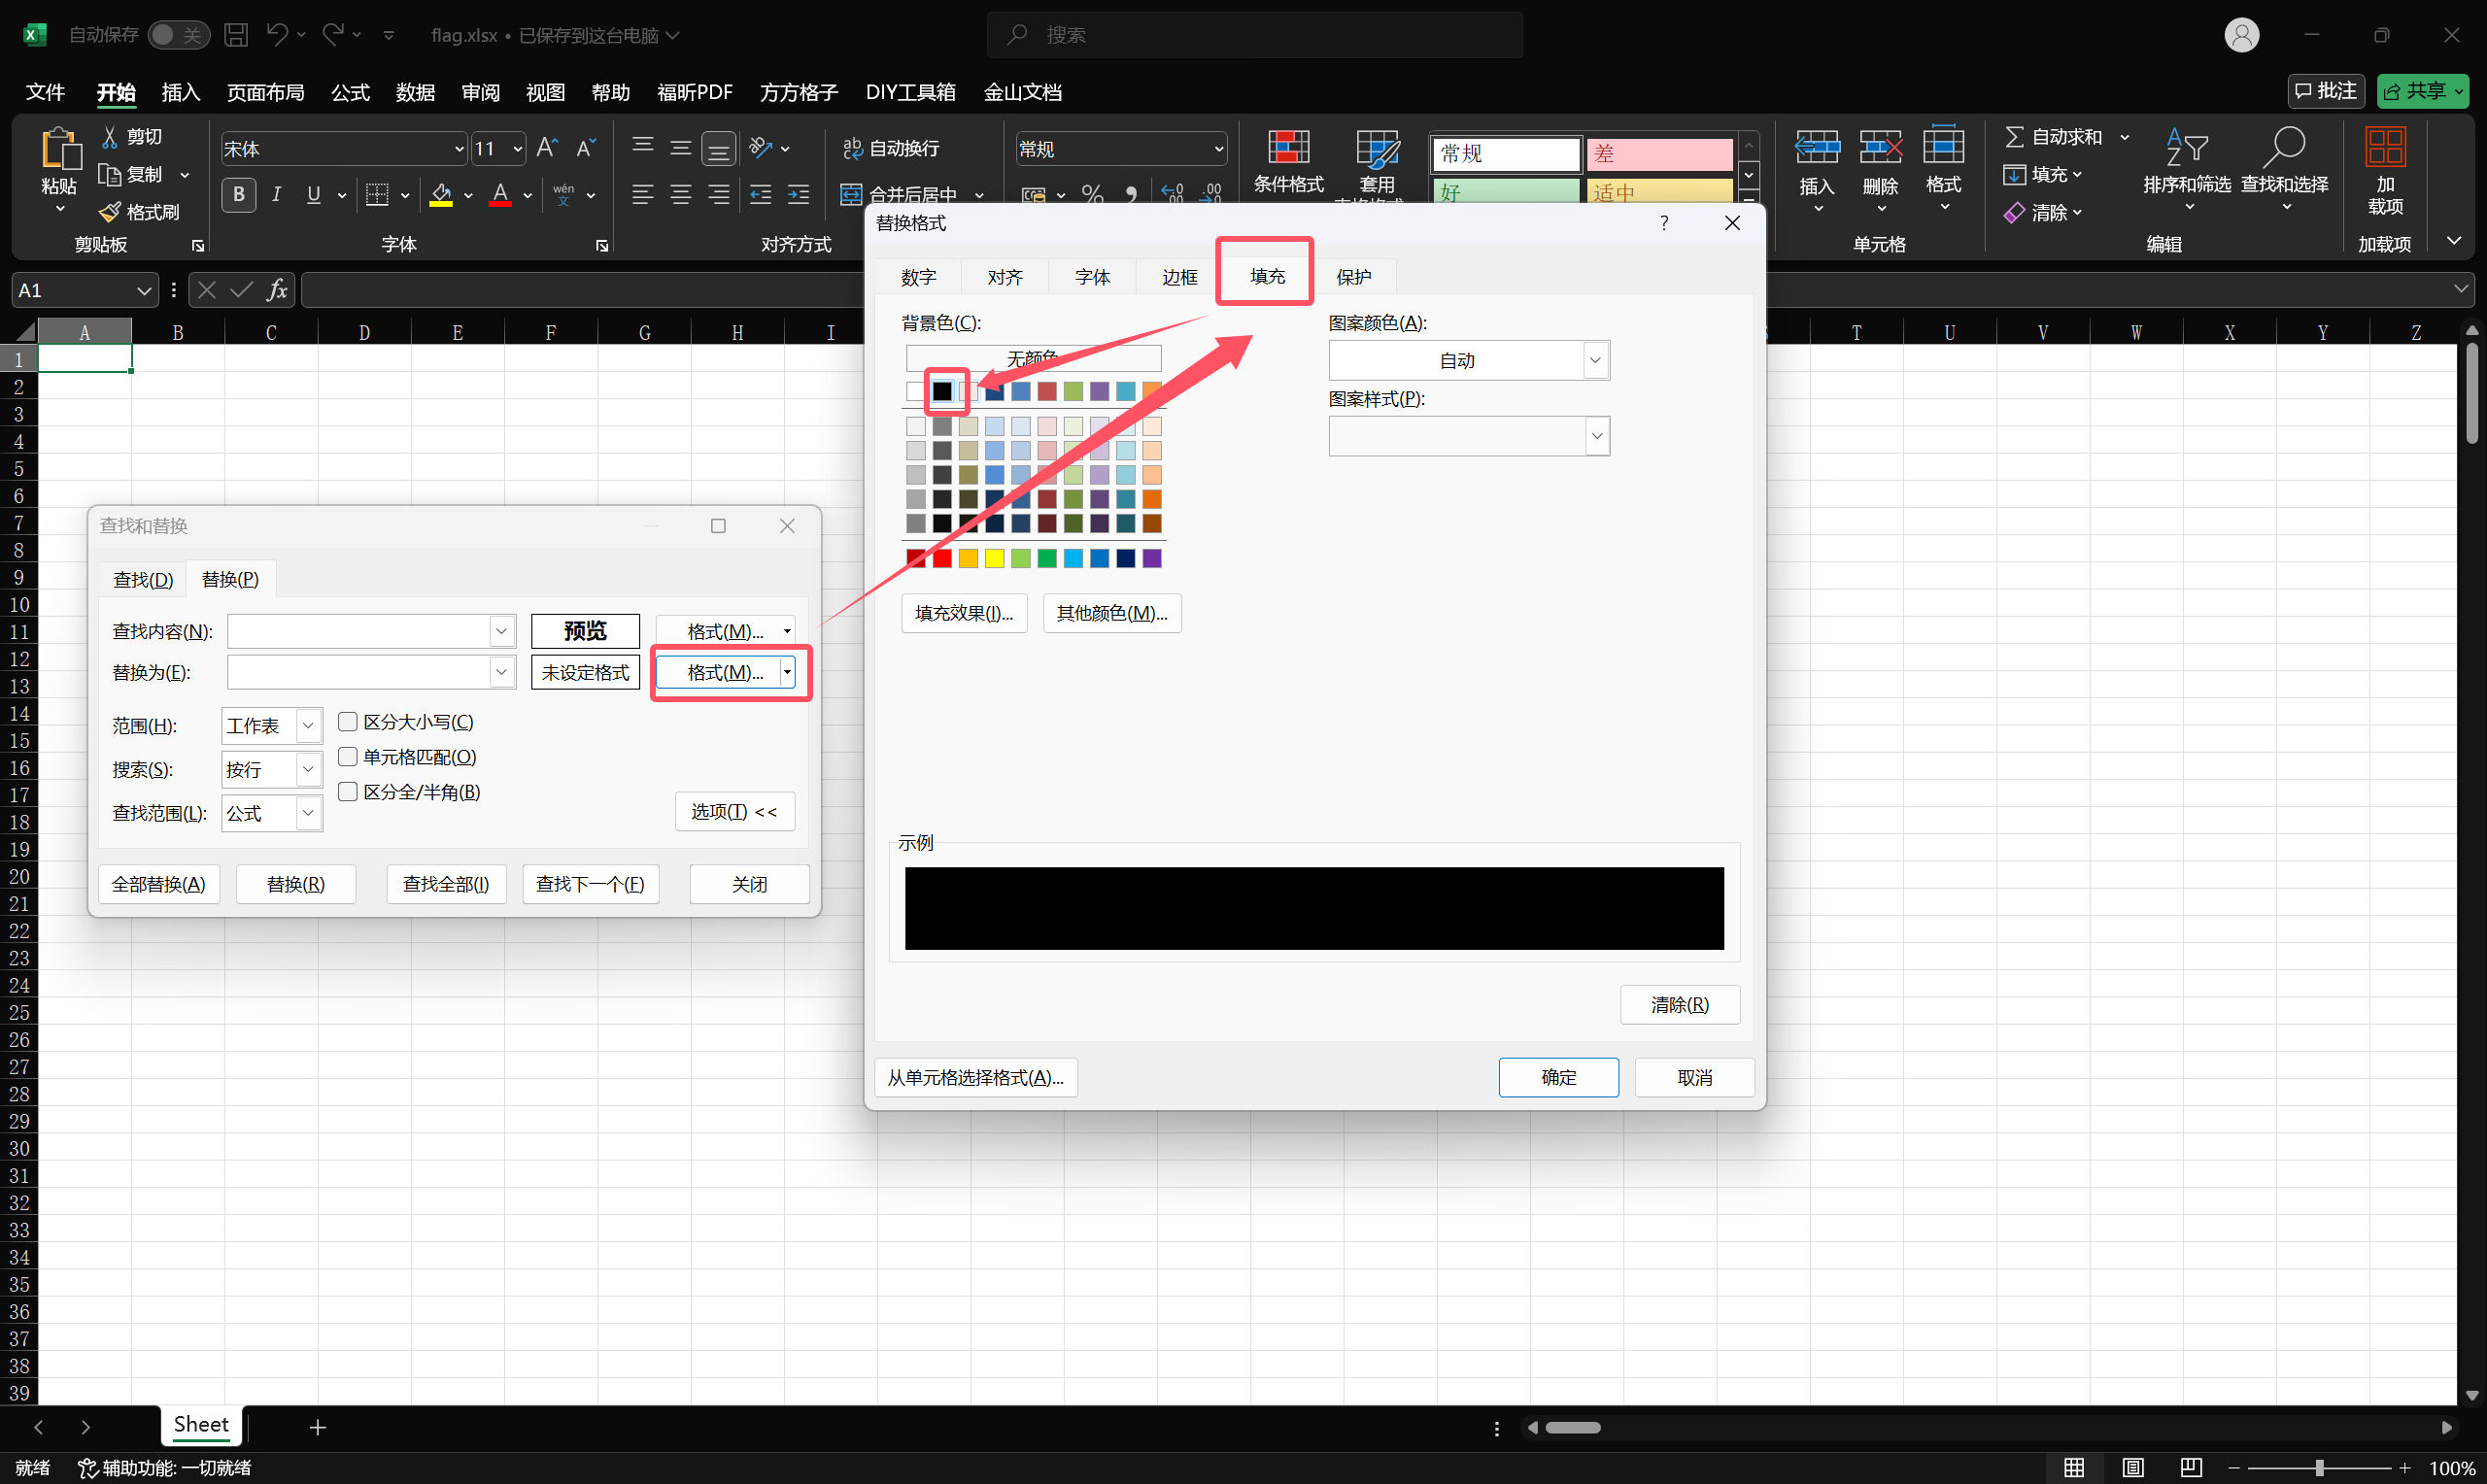Viewport: 2487px width, 1484px height.
Task: Click 从单元格选择格式 button
Action: pyautogui.click(x=976, y=1077)
